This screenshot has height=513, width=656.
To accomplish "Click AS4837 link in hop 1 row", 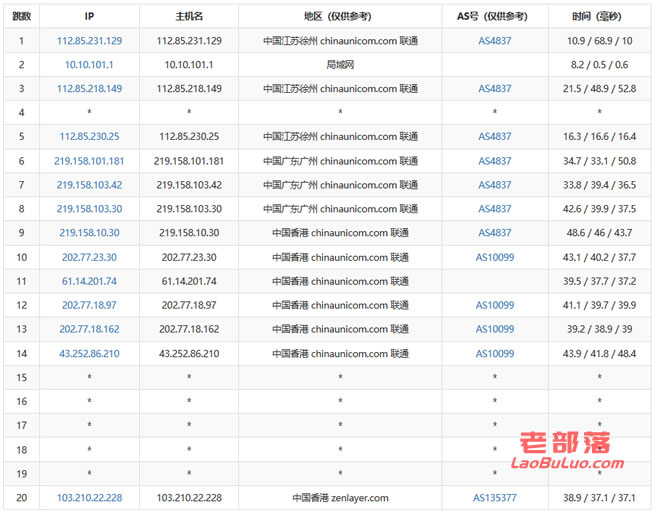I will pyautogui.click(x=495, y=41).
